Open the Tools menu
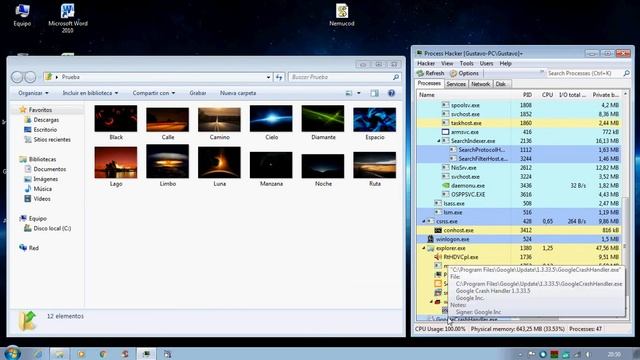 point(467,64)
